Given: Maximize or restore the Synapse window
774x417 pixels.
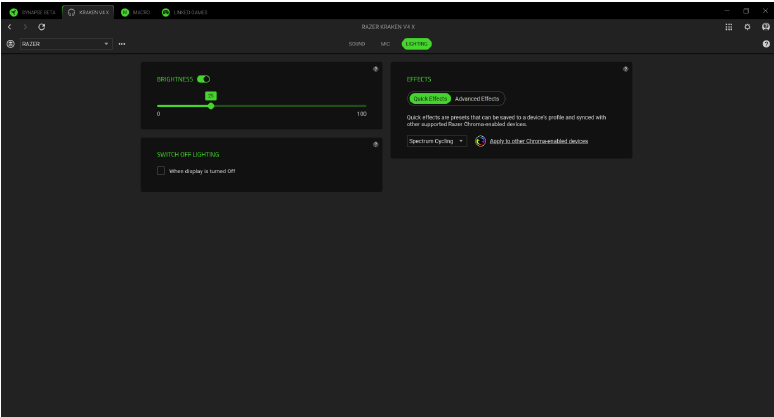Looking at the screenshot, I should (746, 10).
